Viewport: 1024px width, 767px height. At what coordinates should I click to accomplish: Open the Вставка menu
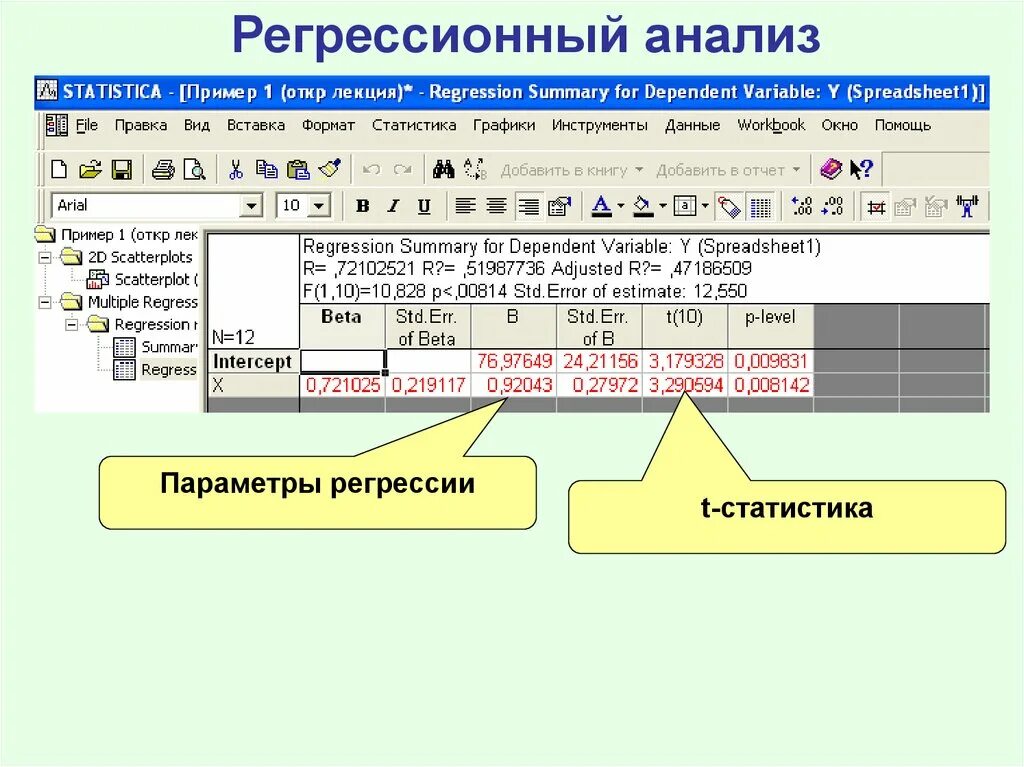255,125
